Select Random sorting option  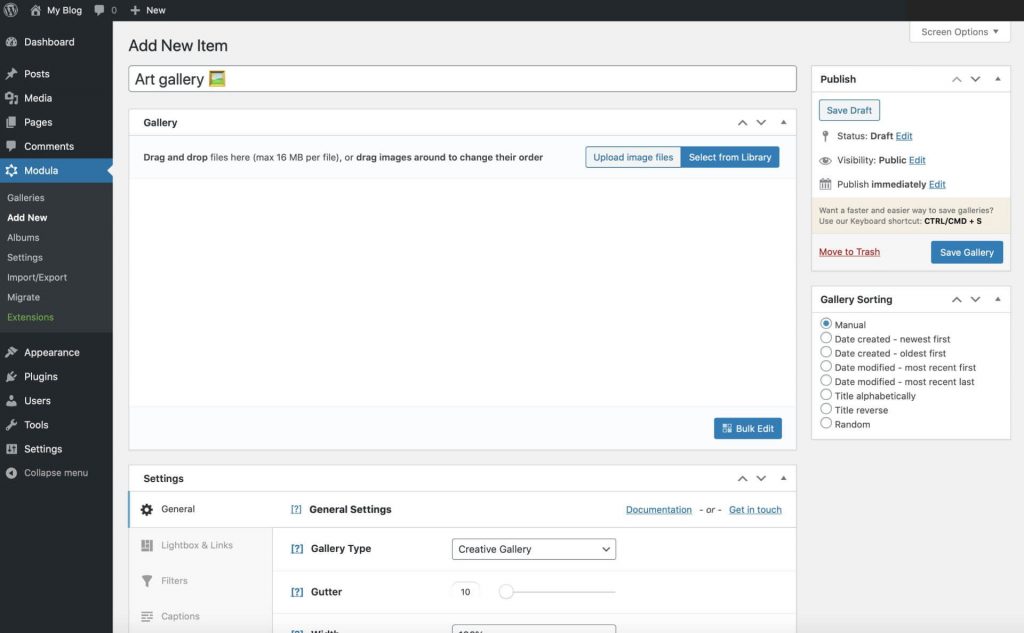coord(826,423)
